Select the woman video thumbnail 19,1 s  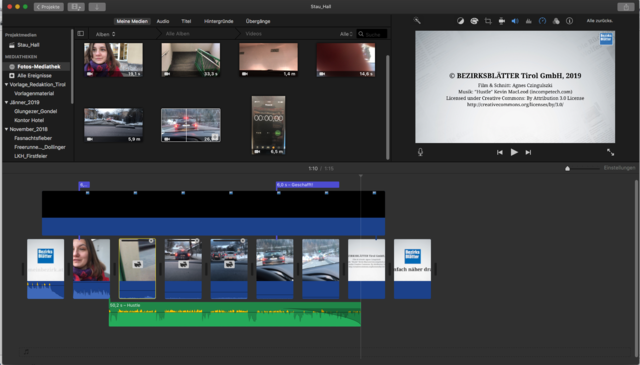click(x=113, y=60)
